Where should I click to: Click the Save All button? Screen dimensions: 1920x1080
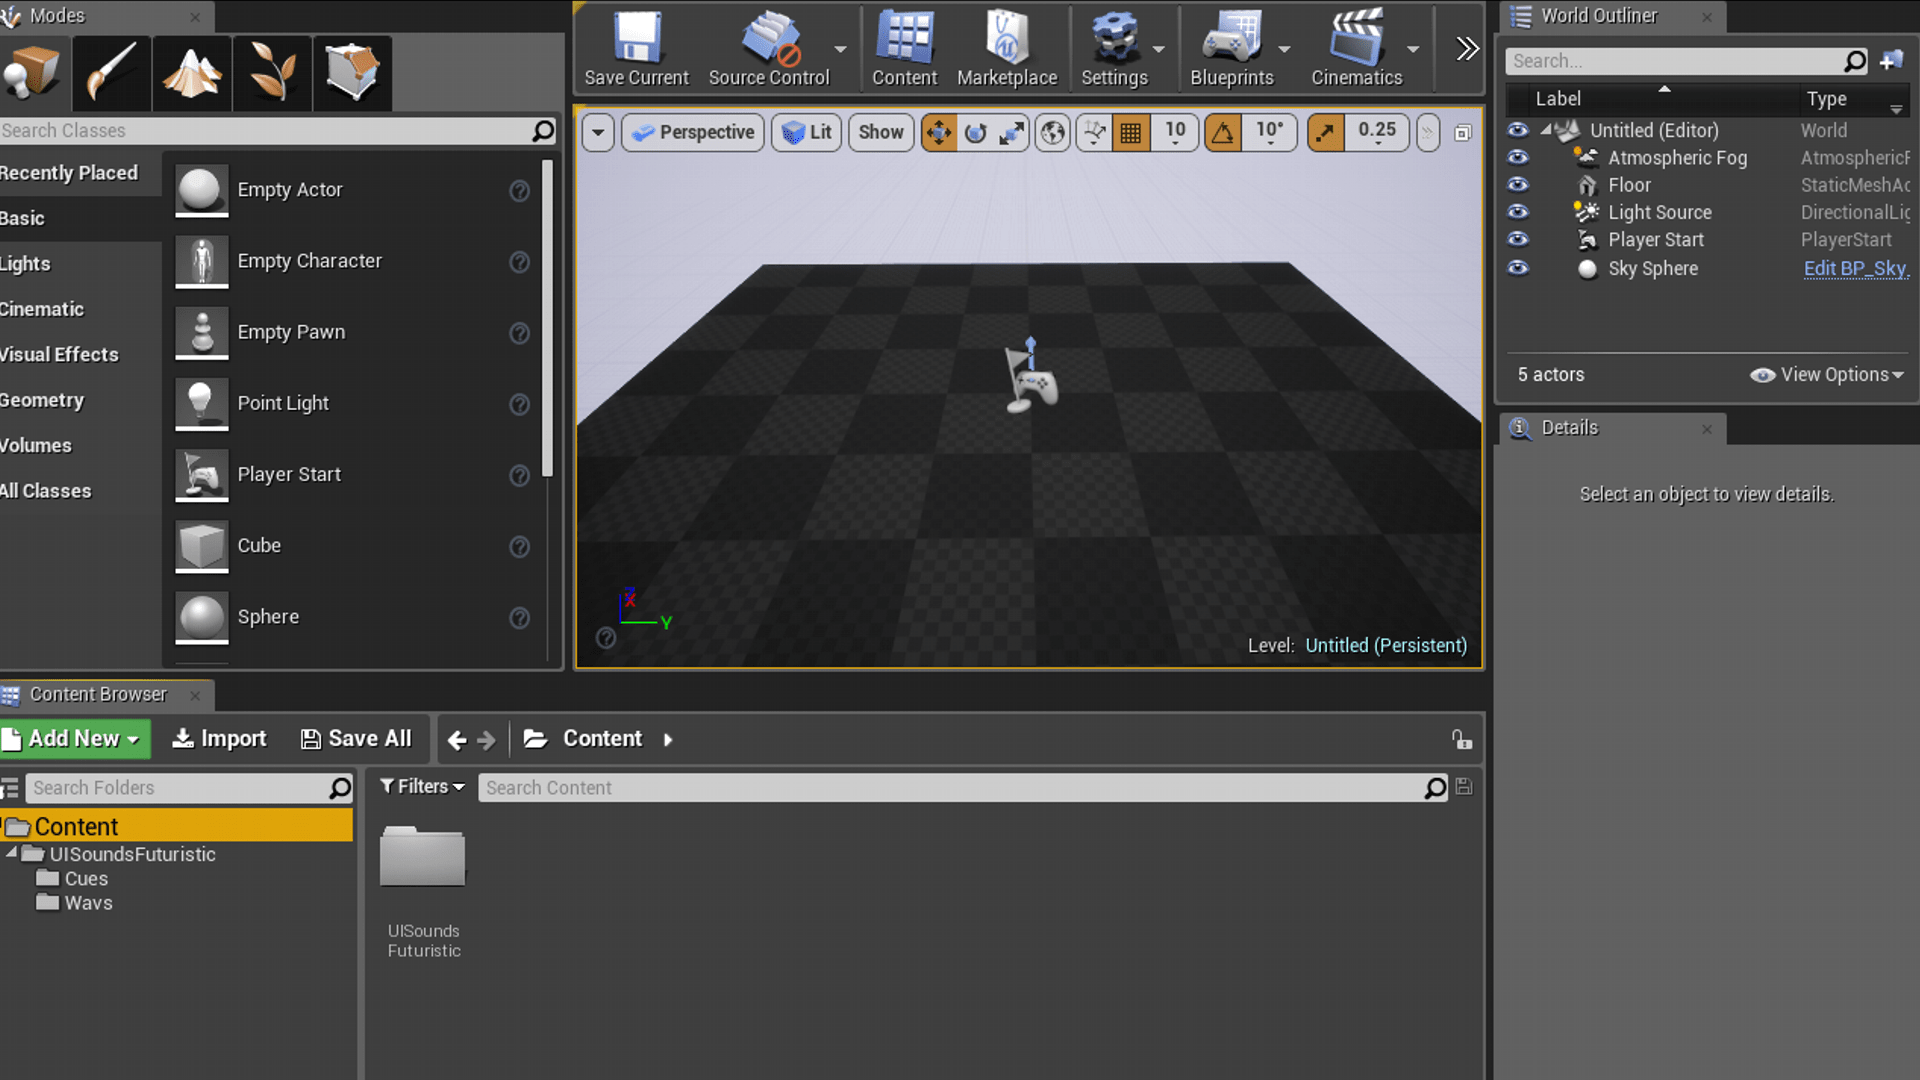(357, 738)
